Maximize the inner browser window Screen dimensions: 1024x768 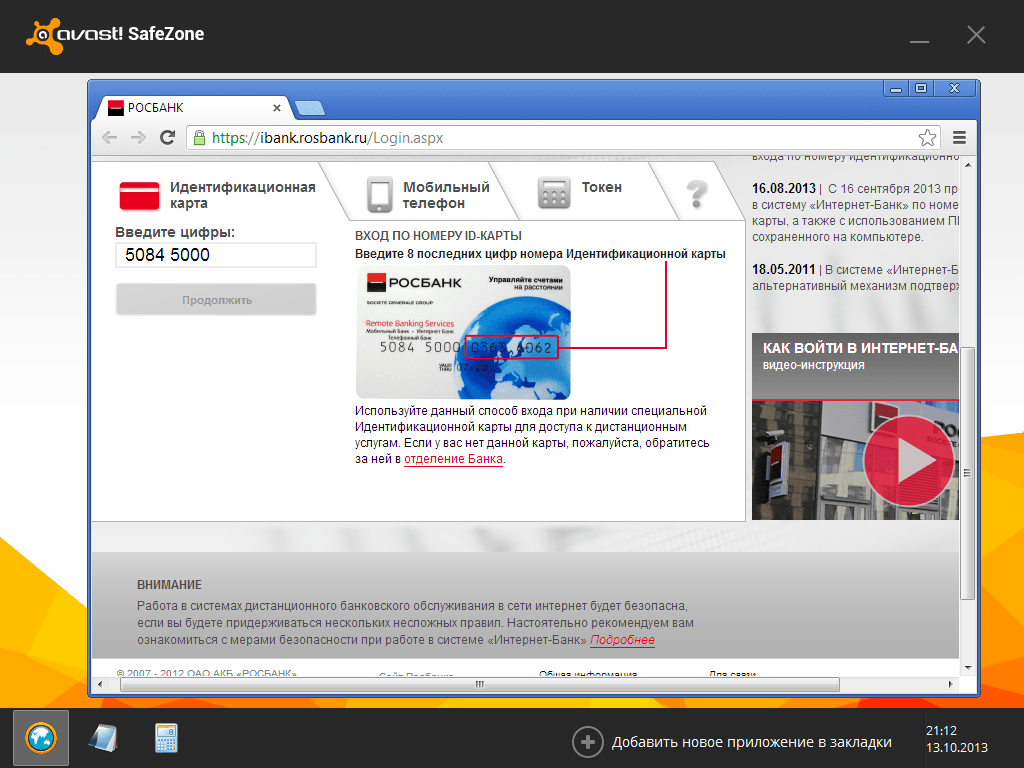tap(921, 88)
